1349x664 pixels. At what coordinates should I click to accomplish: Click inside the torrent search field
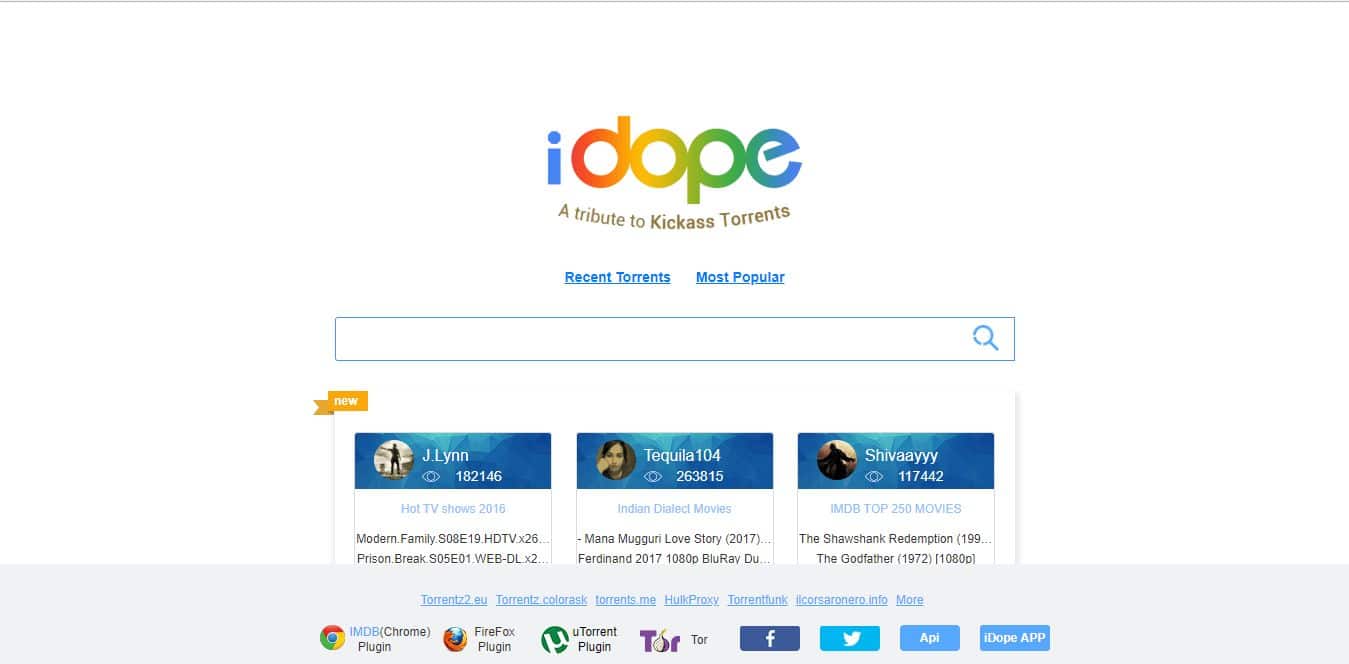coord(652,339)
